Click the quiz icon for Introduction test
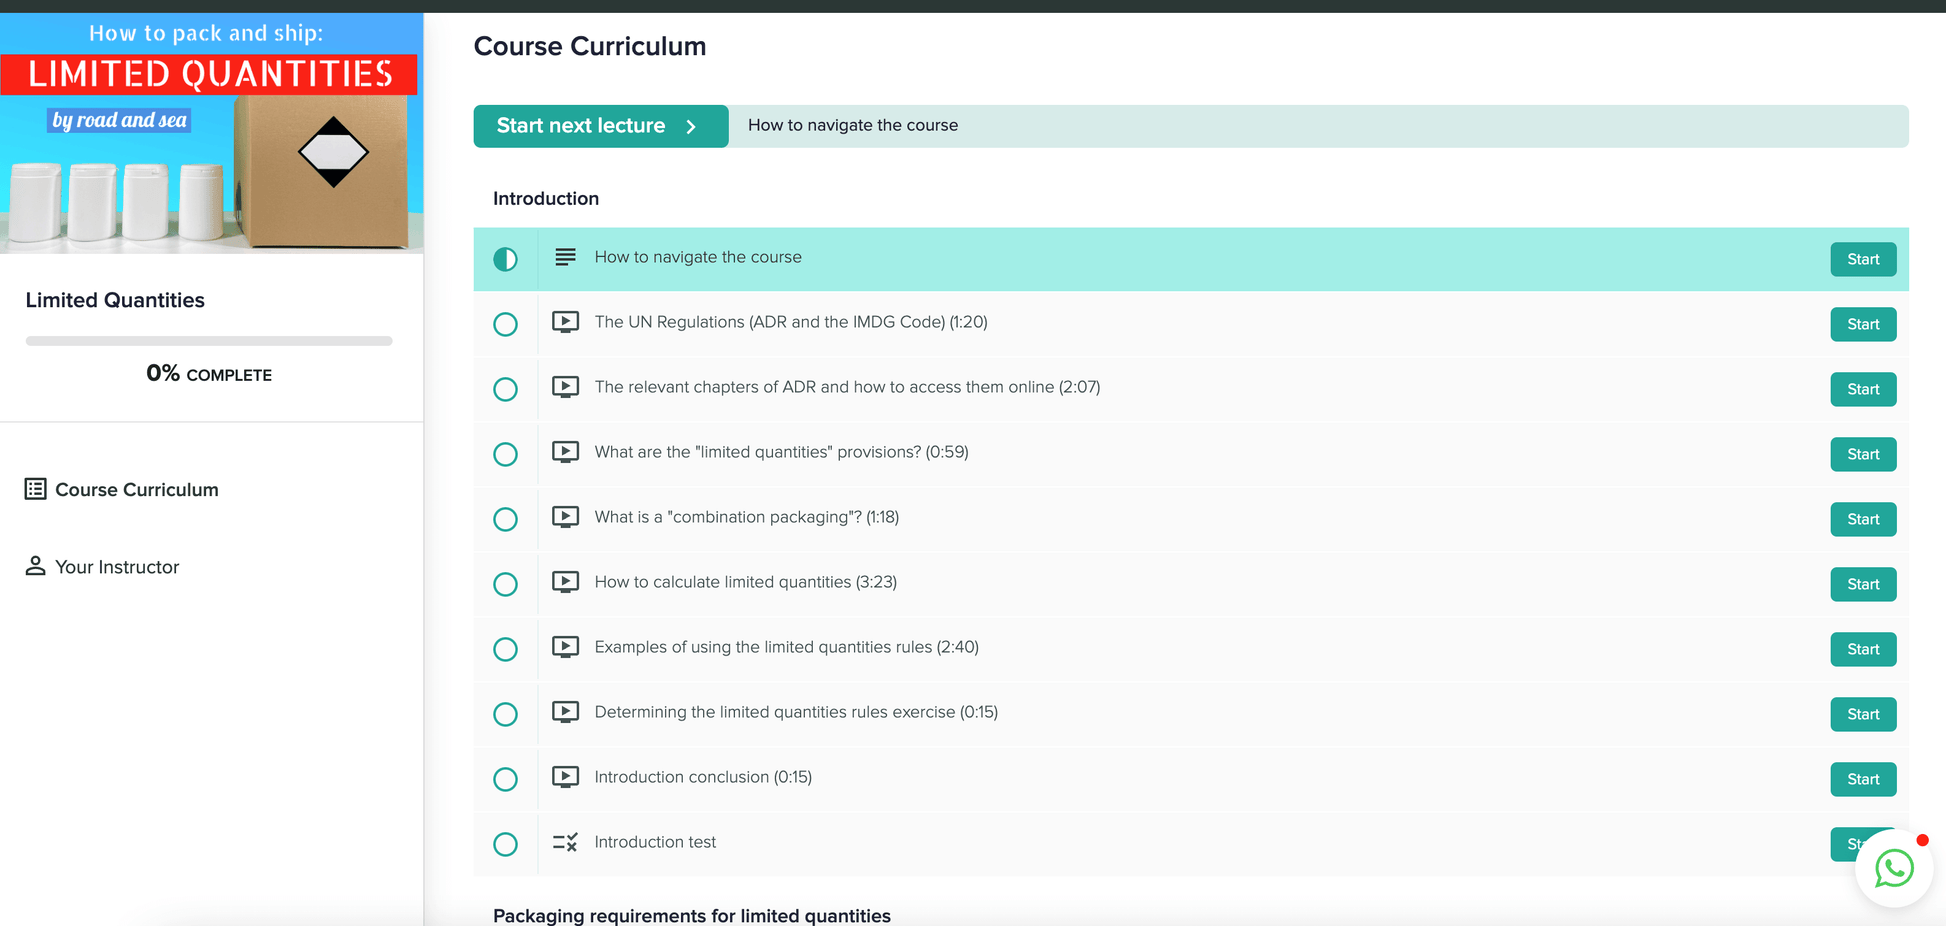The width and height of the screenshot is (1946, 926). tap(565, 843)
